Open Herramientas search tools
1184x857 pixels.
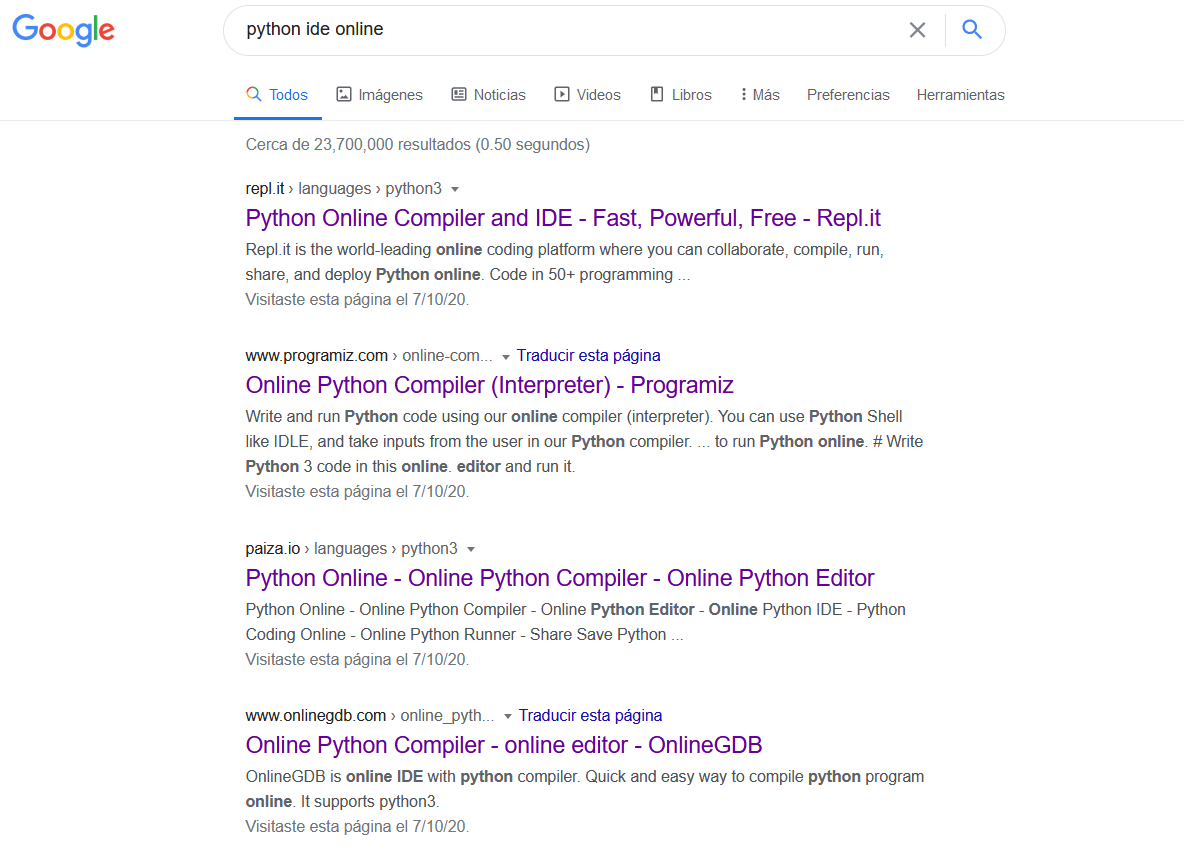[x=960, y=95]
